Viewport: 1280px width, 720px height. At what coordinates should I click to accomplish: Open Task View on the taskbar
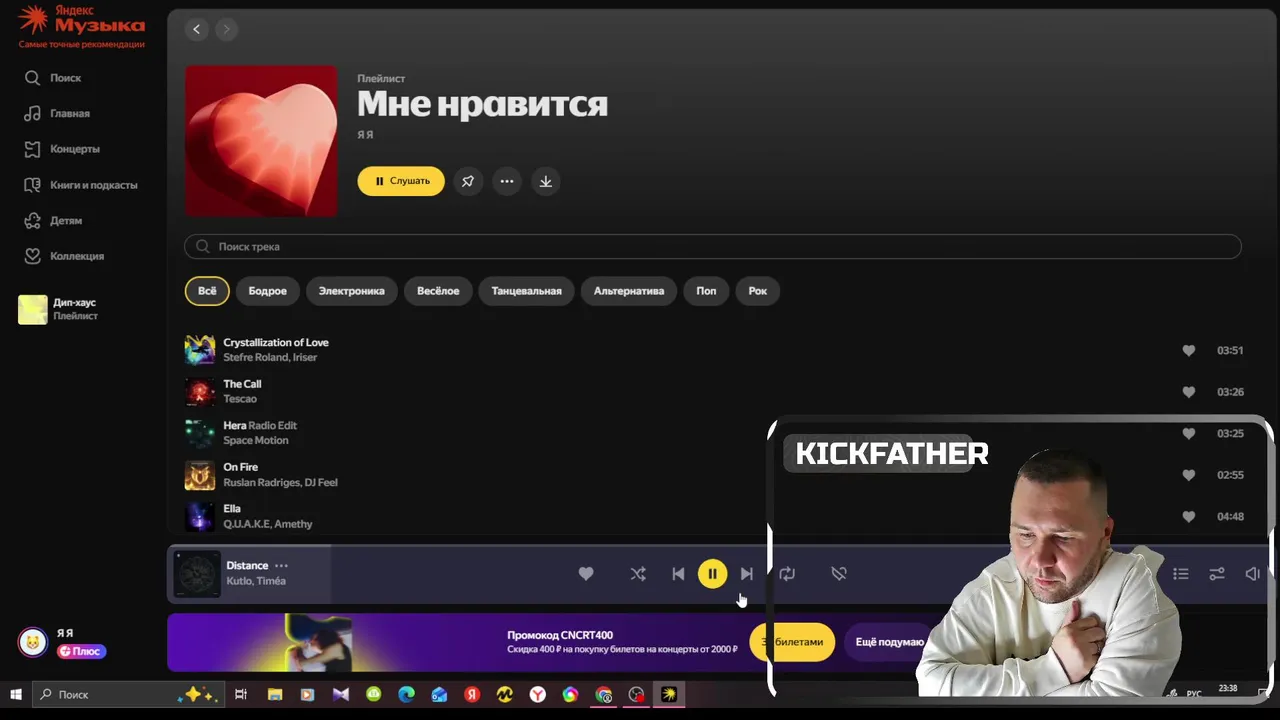241,695
